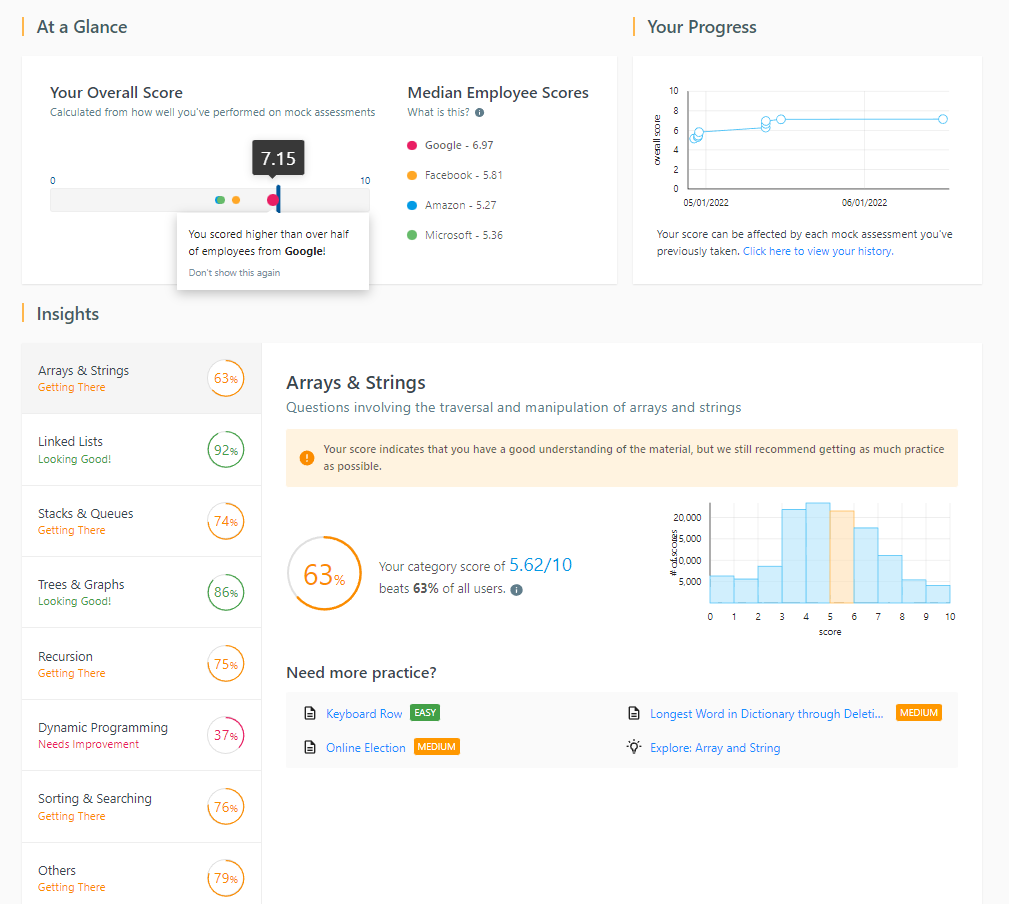Open the Keyboard Row problem link

click(x=364, y=714)
